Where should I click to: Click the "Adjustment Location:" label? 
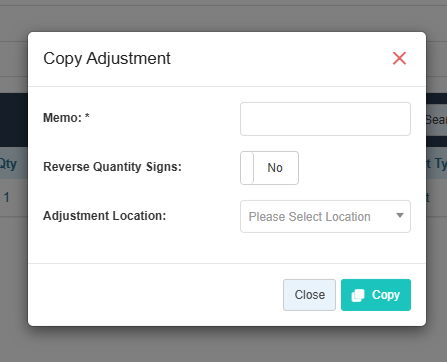(x=104, y=216)
